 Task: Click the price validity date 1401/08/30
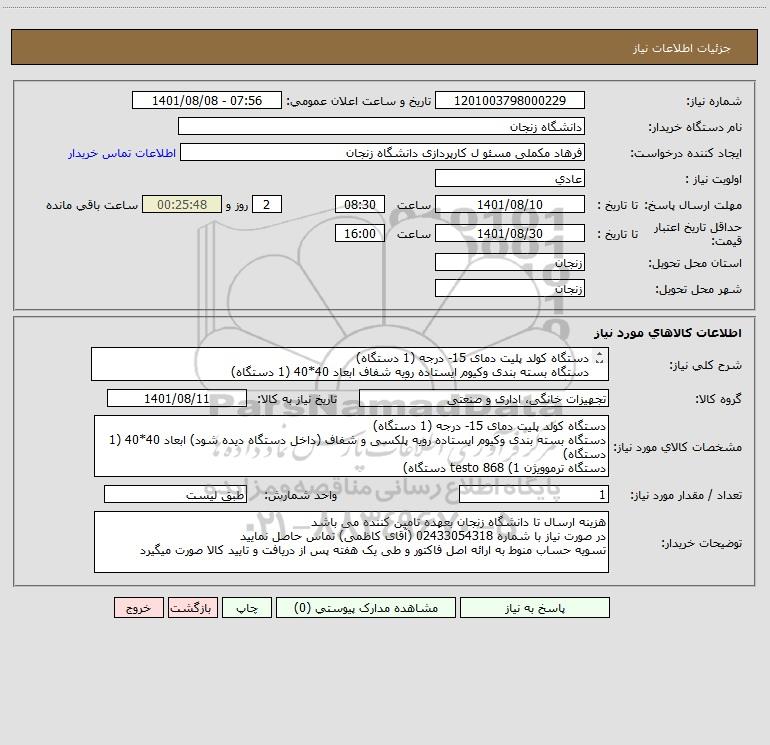[510, 233]
